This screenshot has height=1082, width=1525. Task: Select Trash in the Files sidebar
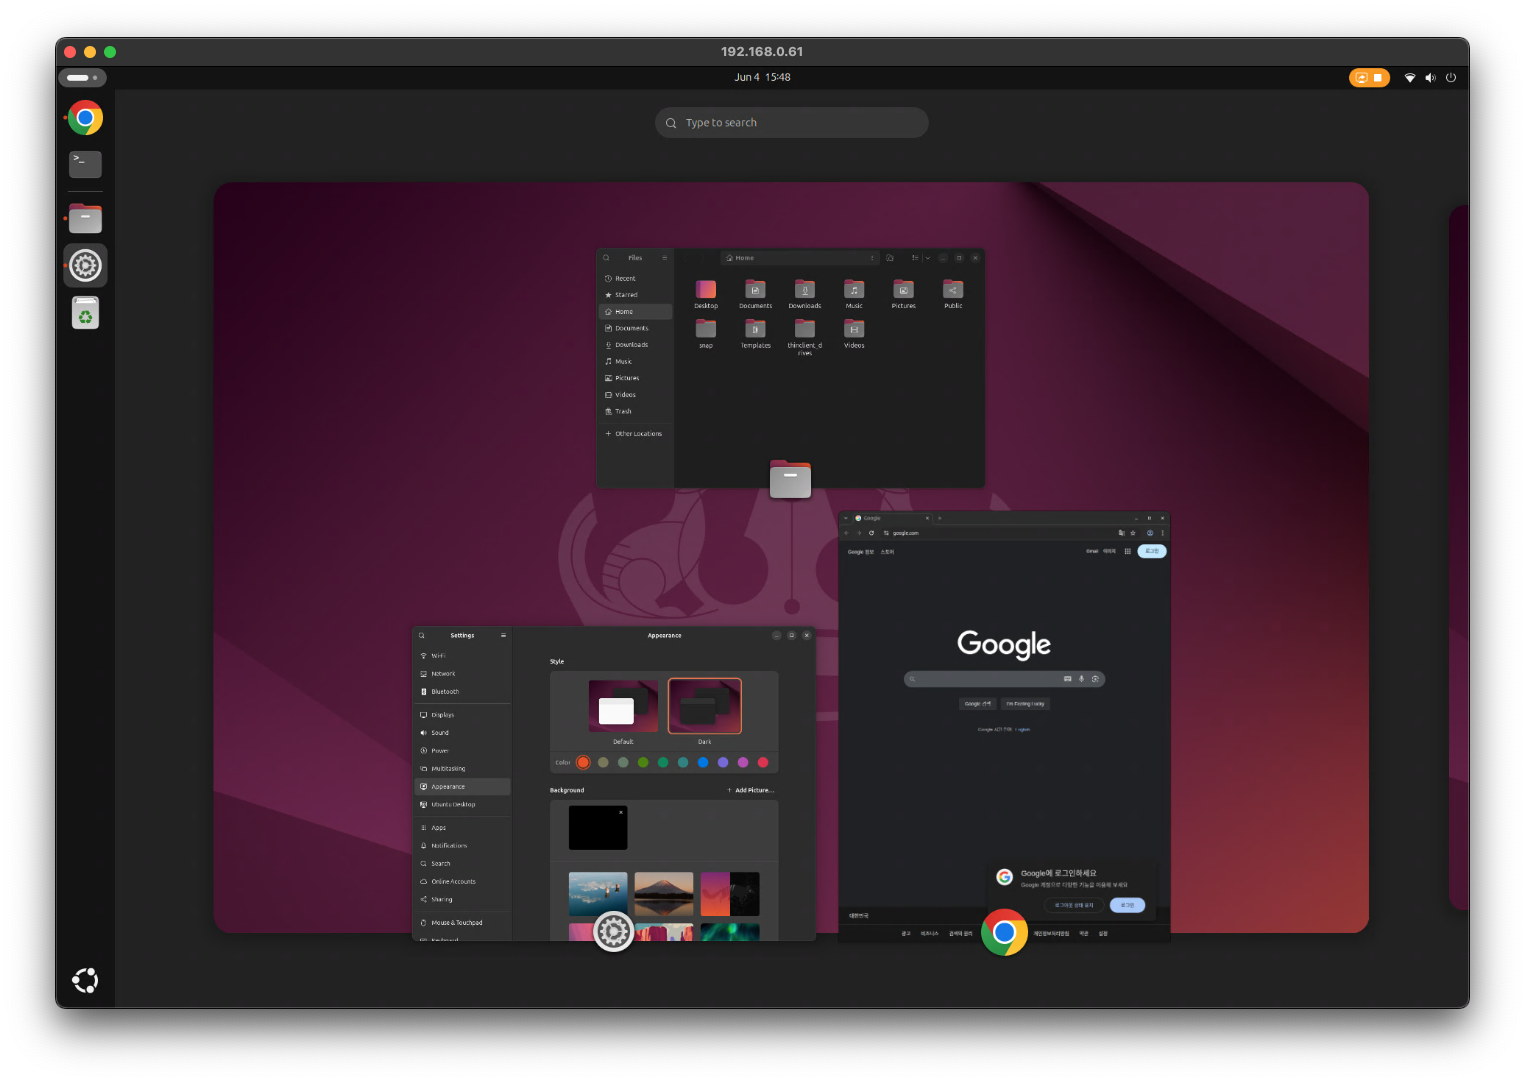[635, 411]
